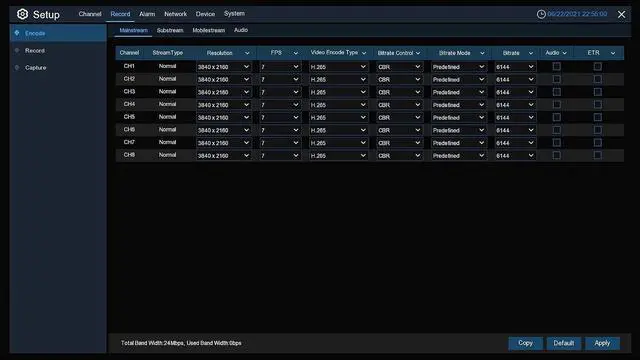Click the Setup gear icon
The image size is (640, 360).
pyautogui.click(x=22, y=14)
